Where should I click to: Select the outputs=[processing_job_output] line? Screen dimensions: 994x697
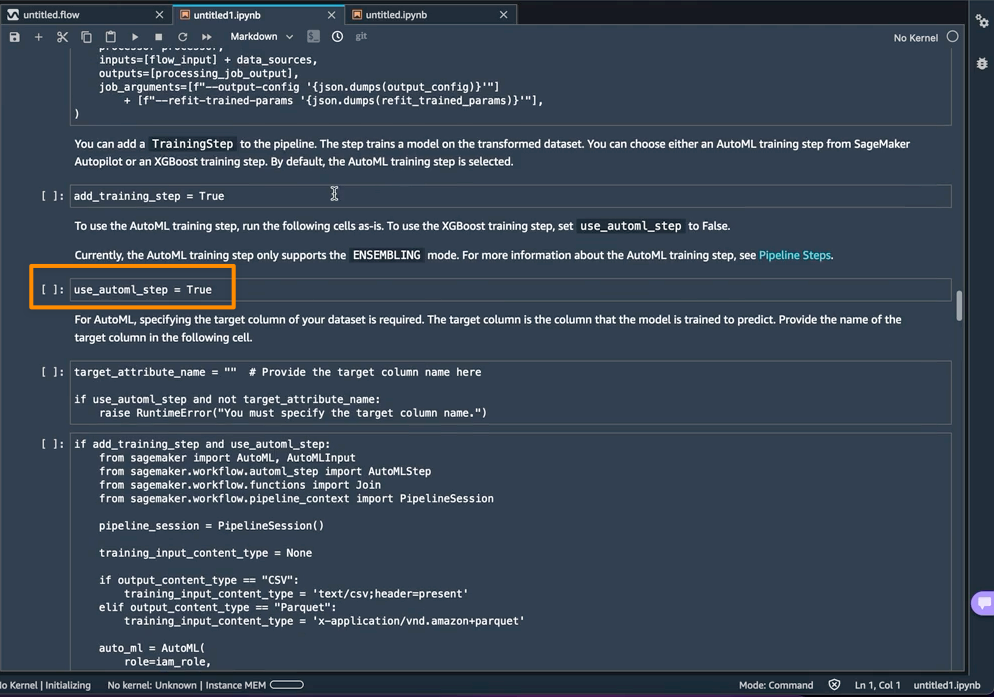pos(198,74)
